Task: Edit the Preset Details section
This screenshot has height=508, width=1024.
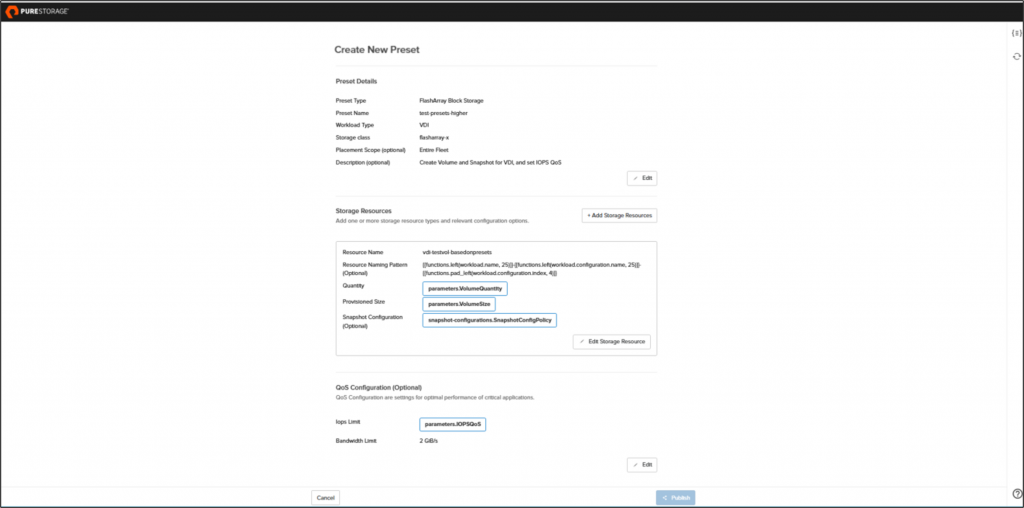Action: 642,178
